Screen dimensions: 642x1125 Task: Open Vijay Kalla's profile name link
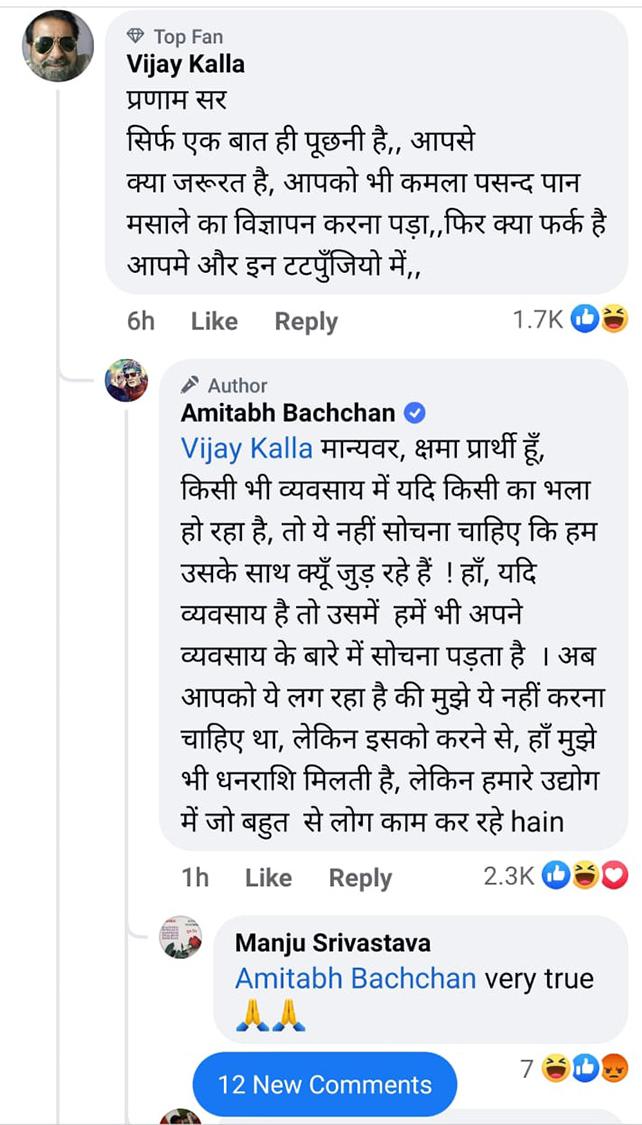[186, 64]
